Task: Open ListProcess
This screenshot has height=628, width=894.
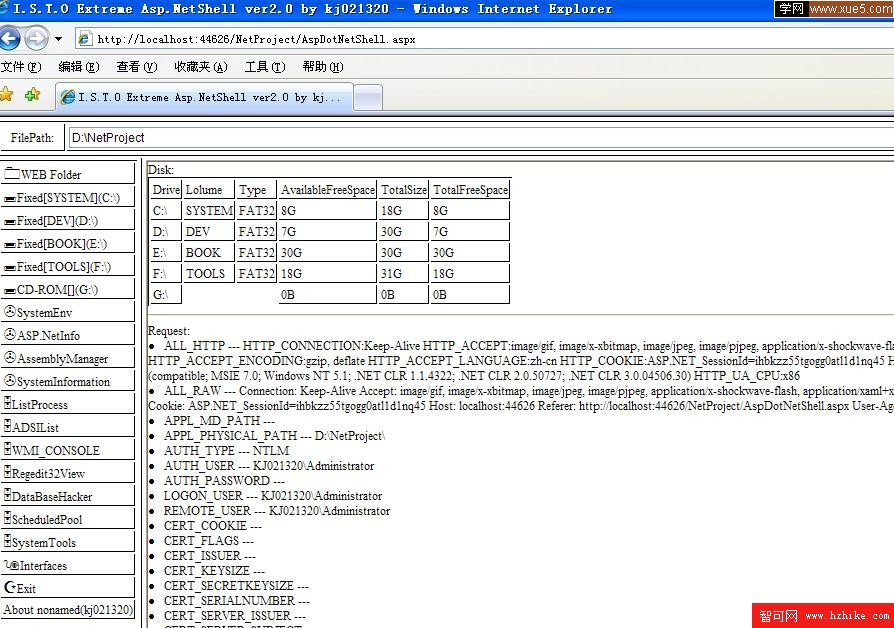Action: point(68,403)
